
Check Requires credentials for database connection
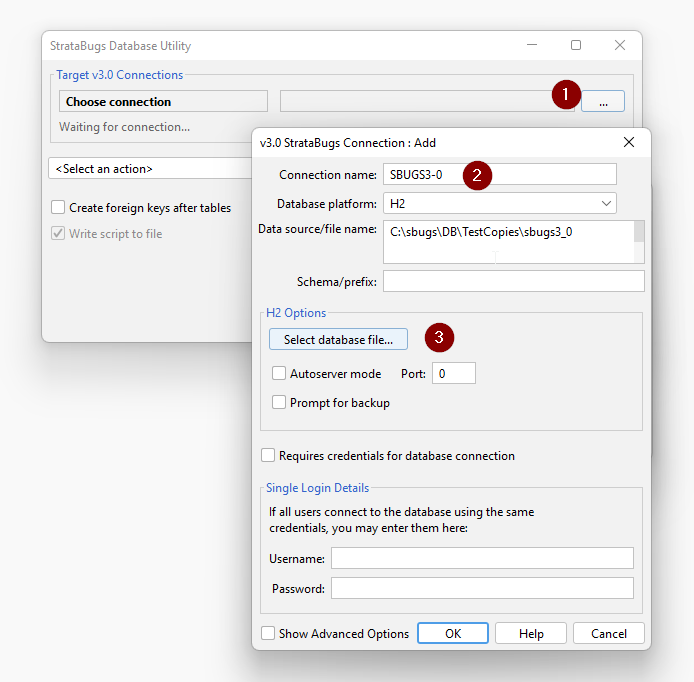tap(268, 455)
